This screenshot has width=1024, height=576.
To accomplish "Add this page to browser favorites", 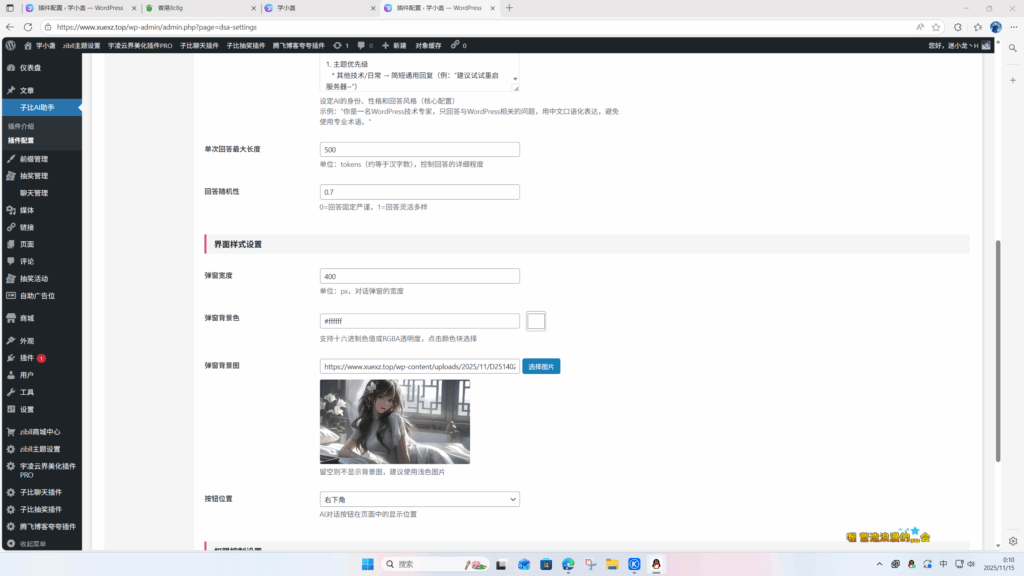I will 937,27.
